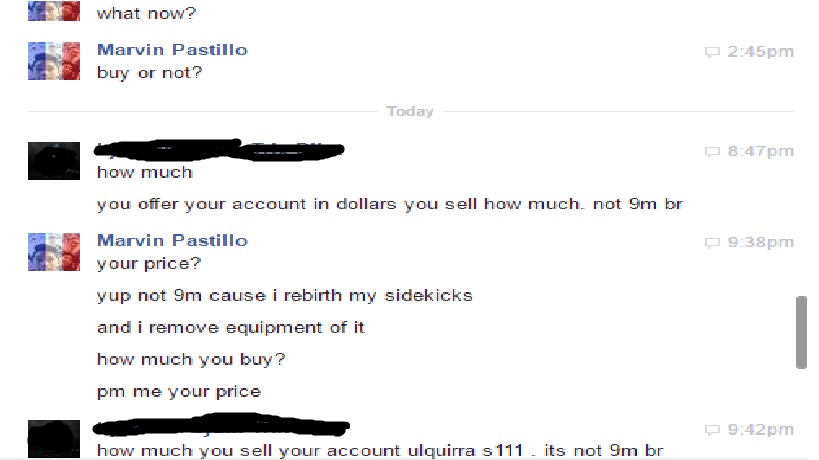The width and height of the screenshot is (819, 460).
Task: Open the dark avatar beside 'how much'
Action: [x=54, y=160]
